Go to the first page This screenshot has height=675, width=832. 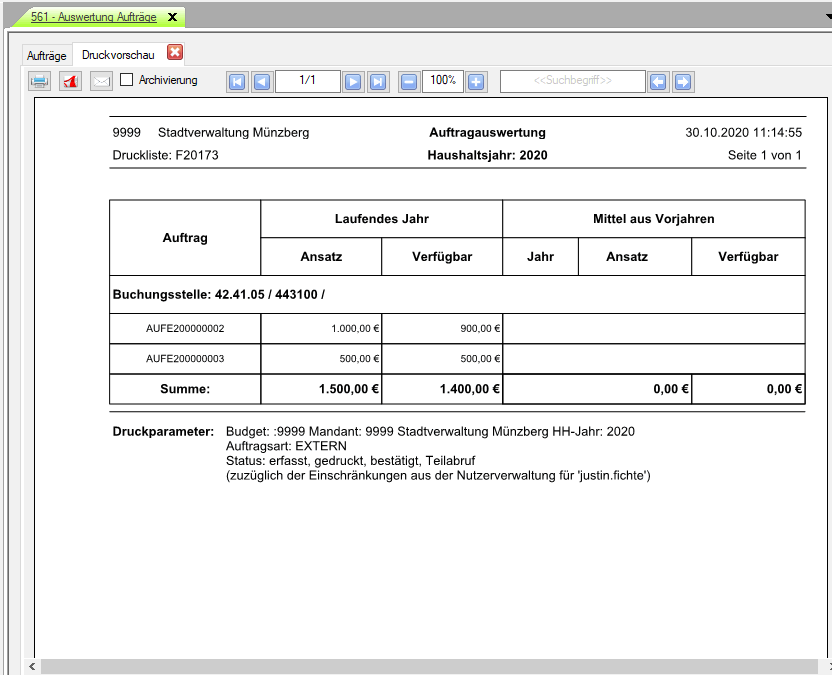coord(237,81)
